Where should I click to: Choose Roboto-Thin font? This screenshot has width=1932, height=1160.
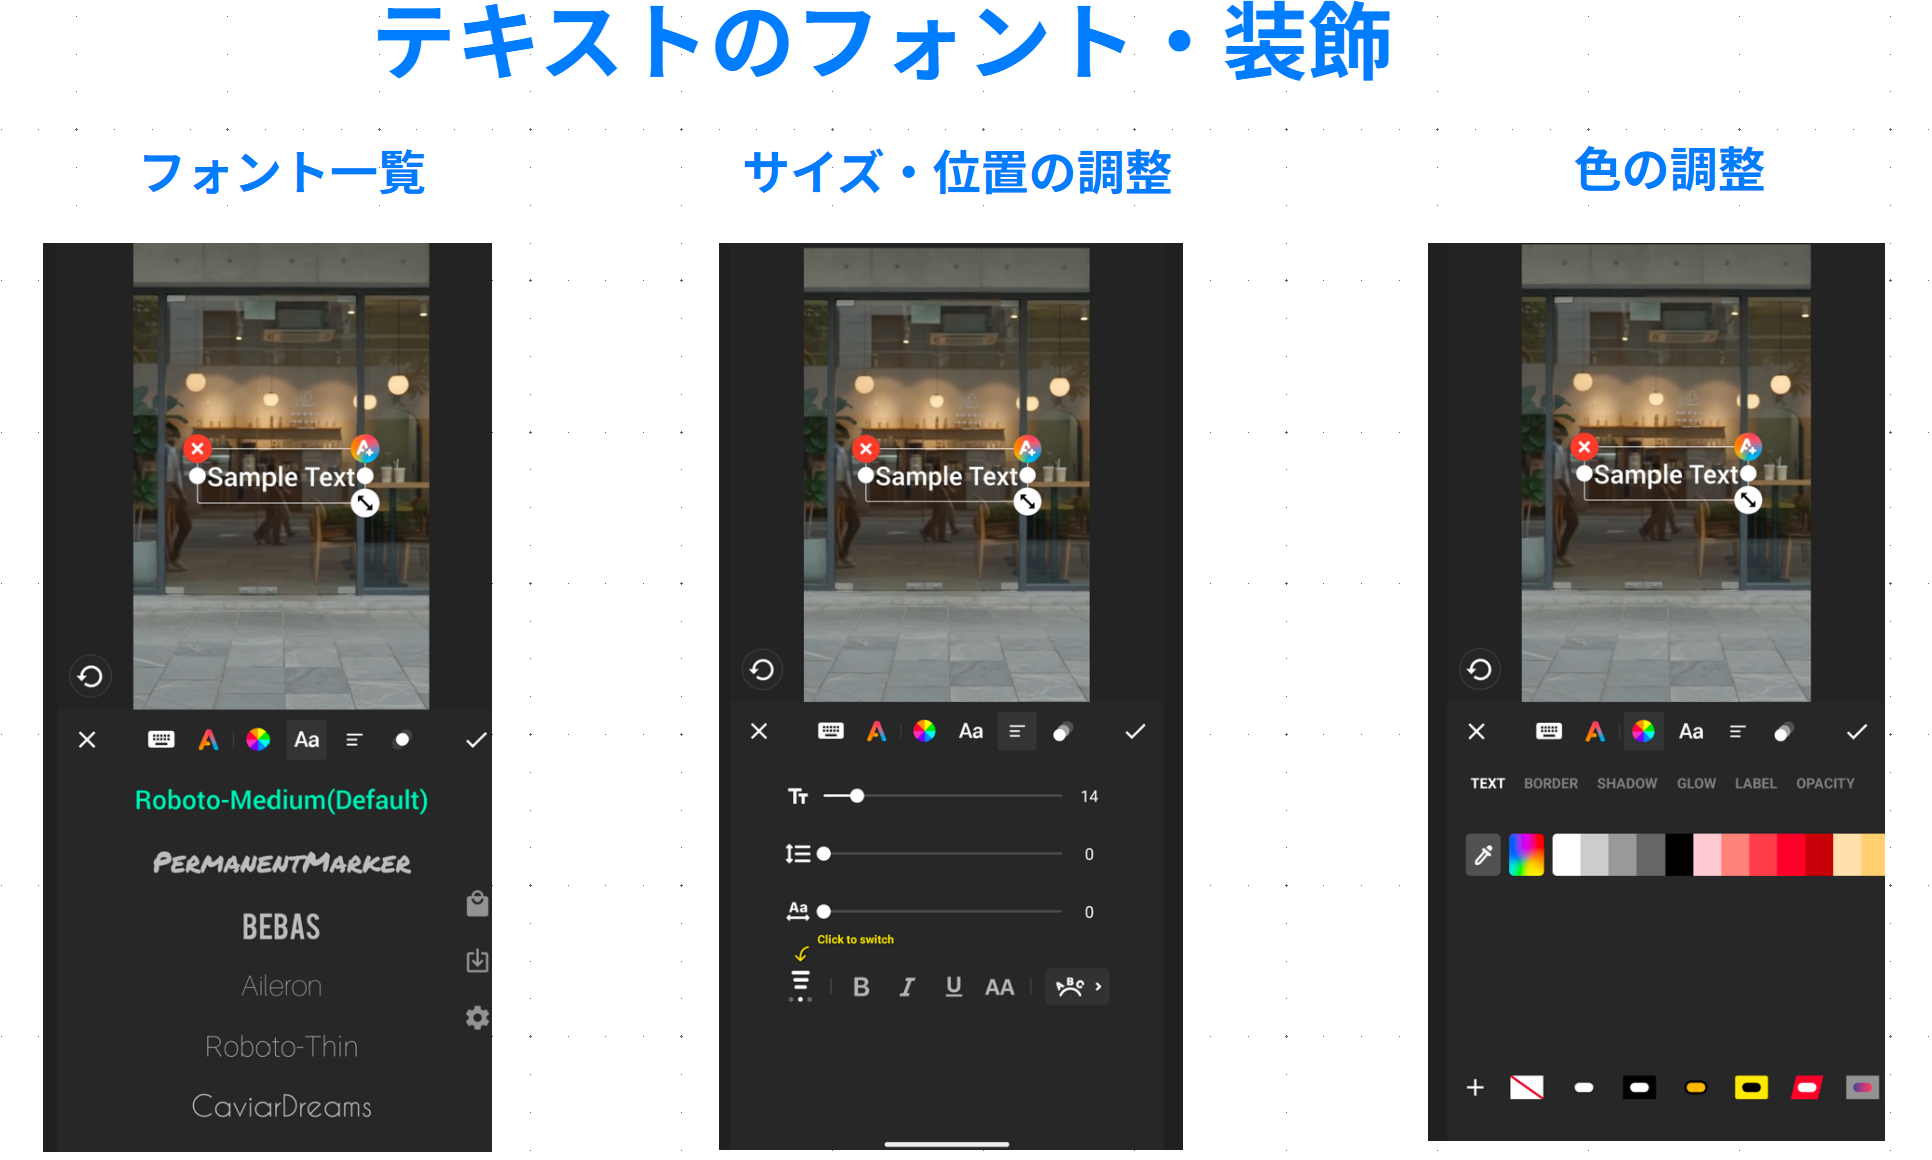[281, 1046]
